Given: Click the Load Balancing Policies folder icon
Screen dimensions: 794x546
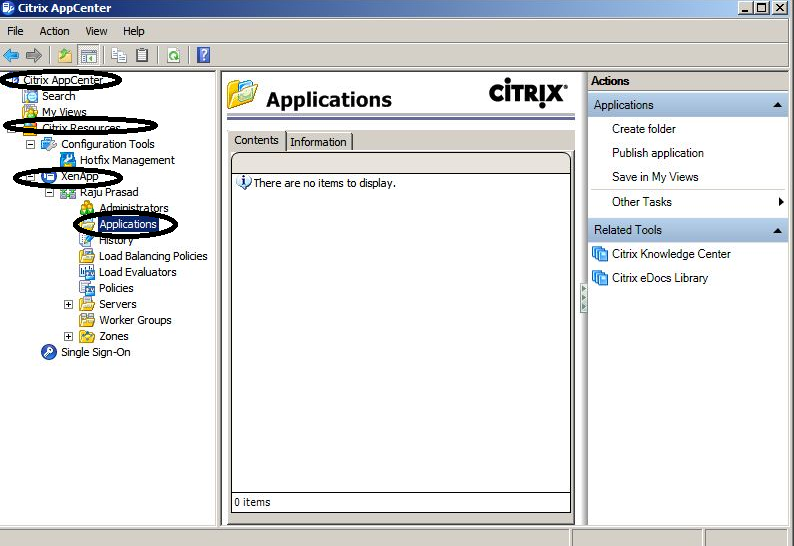Looking at the screenshot, I should click(87, 256).
